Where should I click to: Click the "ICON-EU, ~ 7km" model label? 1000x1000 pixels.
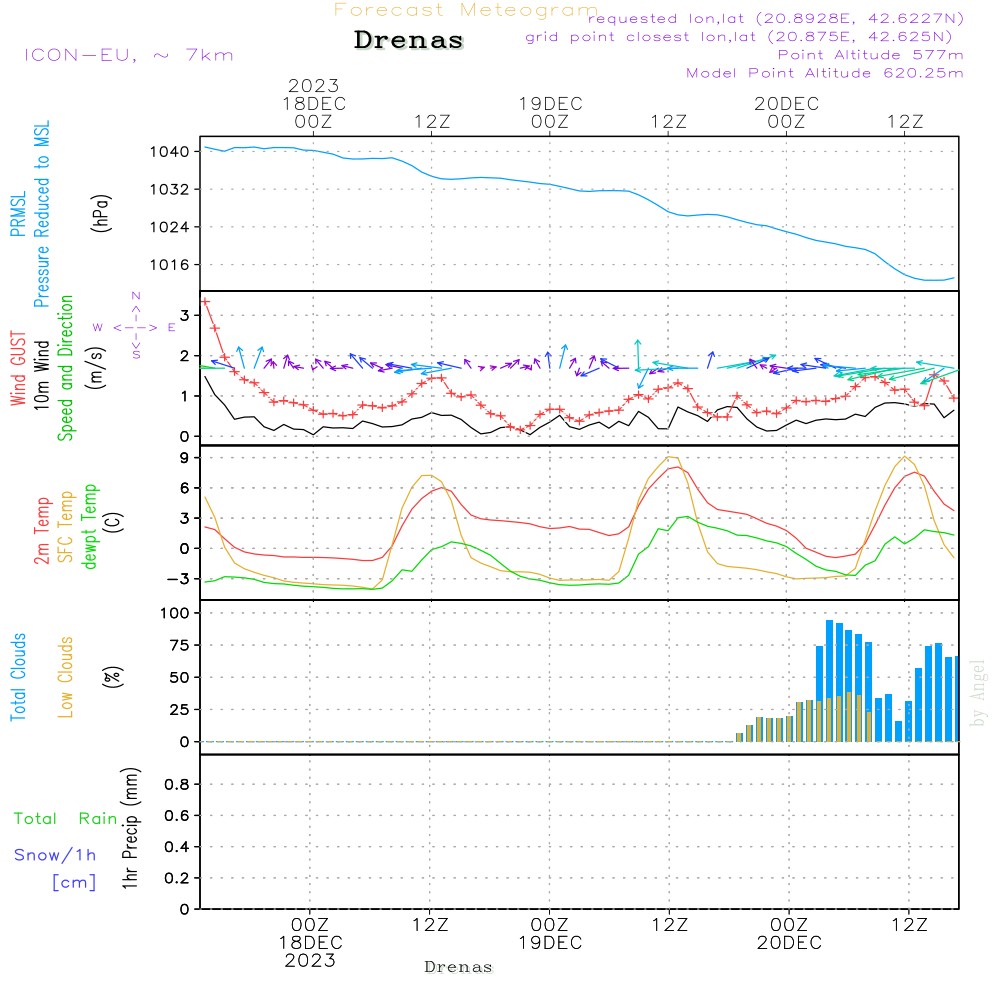(x=129, y=55)
